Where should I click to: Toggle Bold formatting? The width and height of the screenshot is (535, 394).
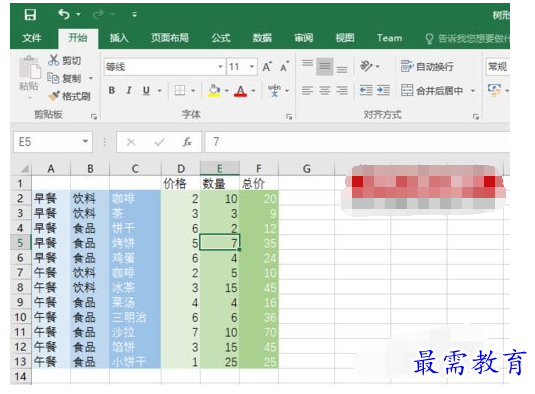point(112,90)
